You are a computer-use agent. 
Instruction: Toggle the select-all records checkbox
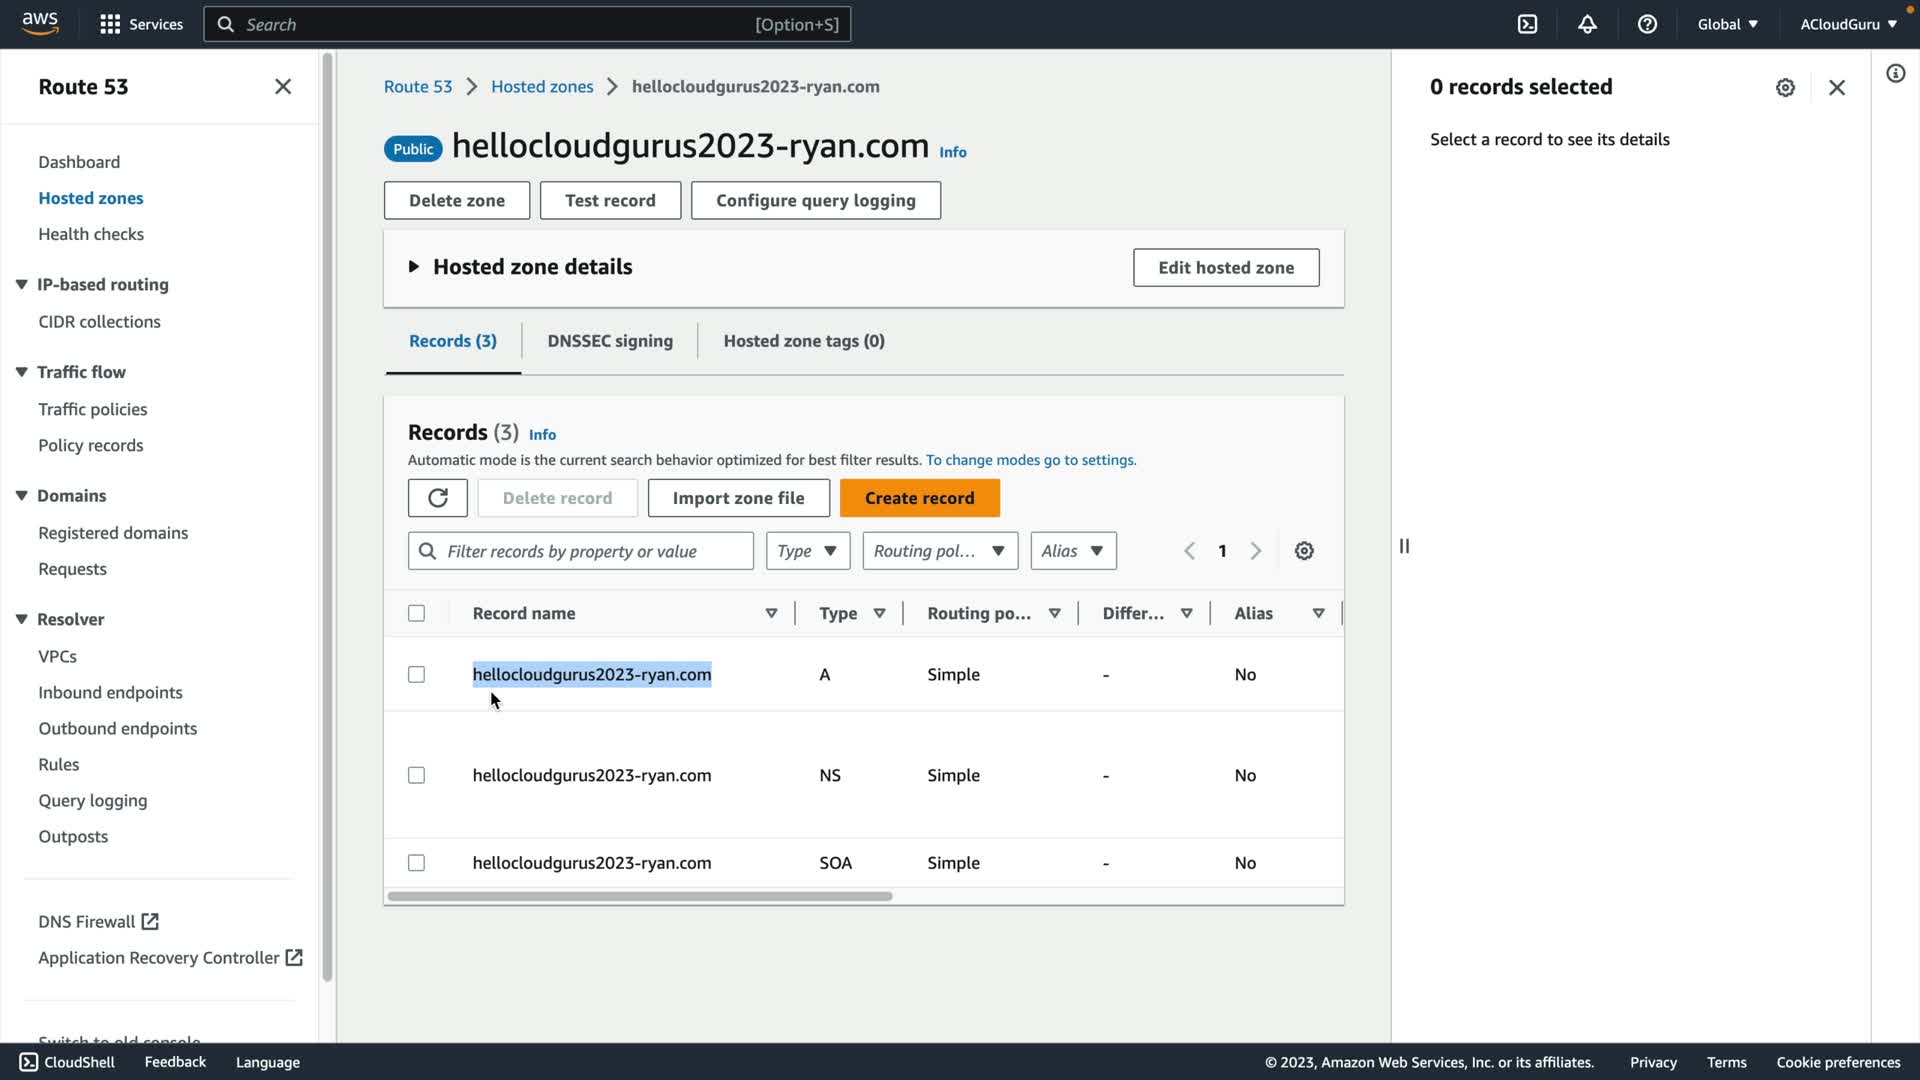pos(417,614)
